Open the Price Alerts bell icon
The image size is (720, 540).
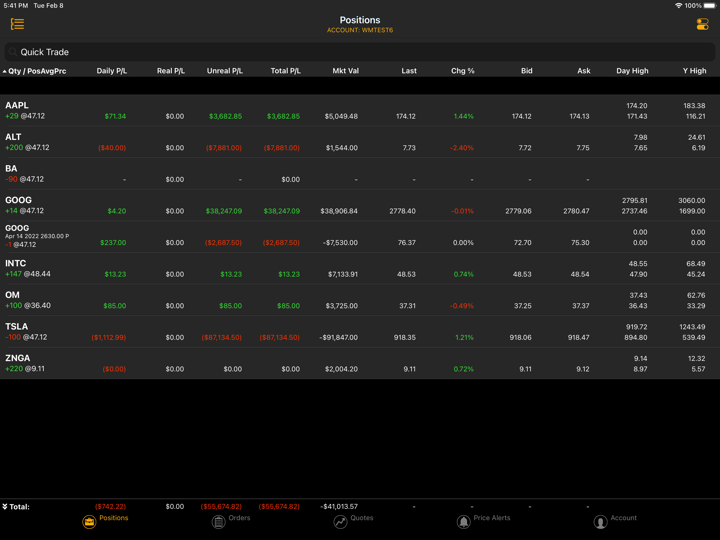463,521
